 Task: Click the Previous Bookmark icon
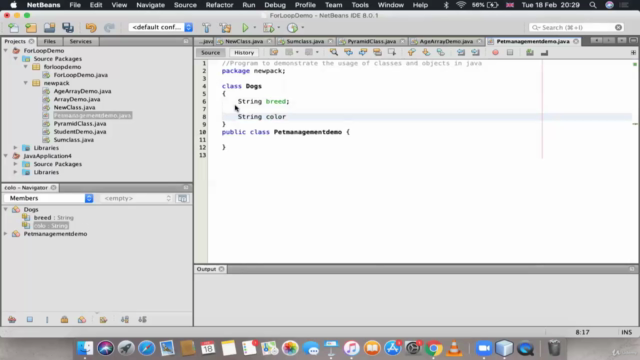411,52
